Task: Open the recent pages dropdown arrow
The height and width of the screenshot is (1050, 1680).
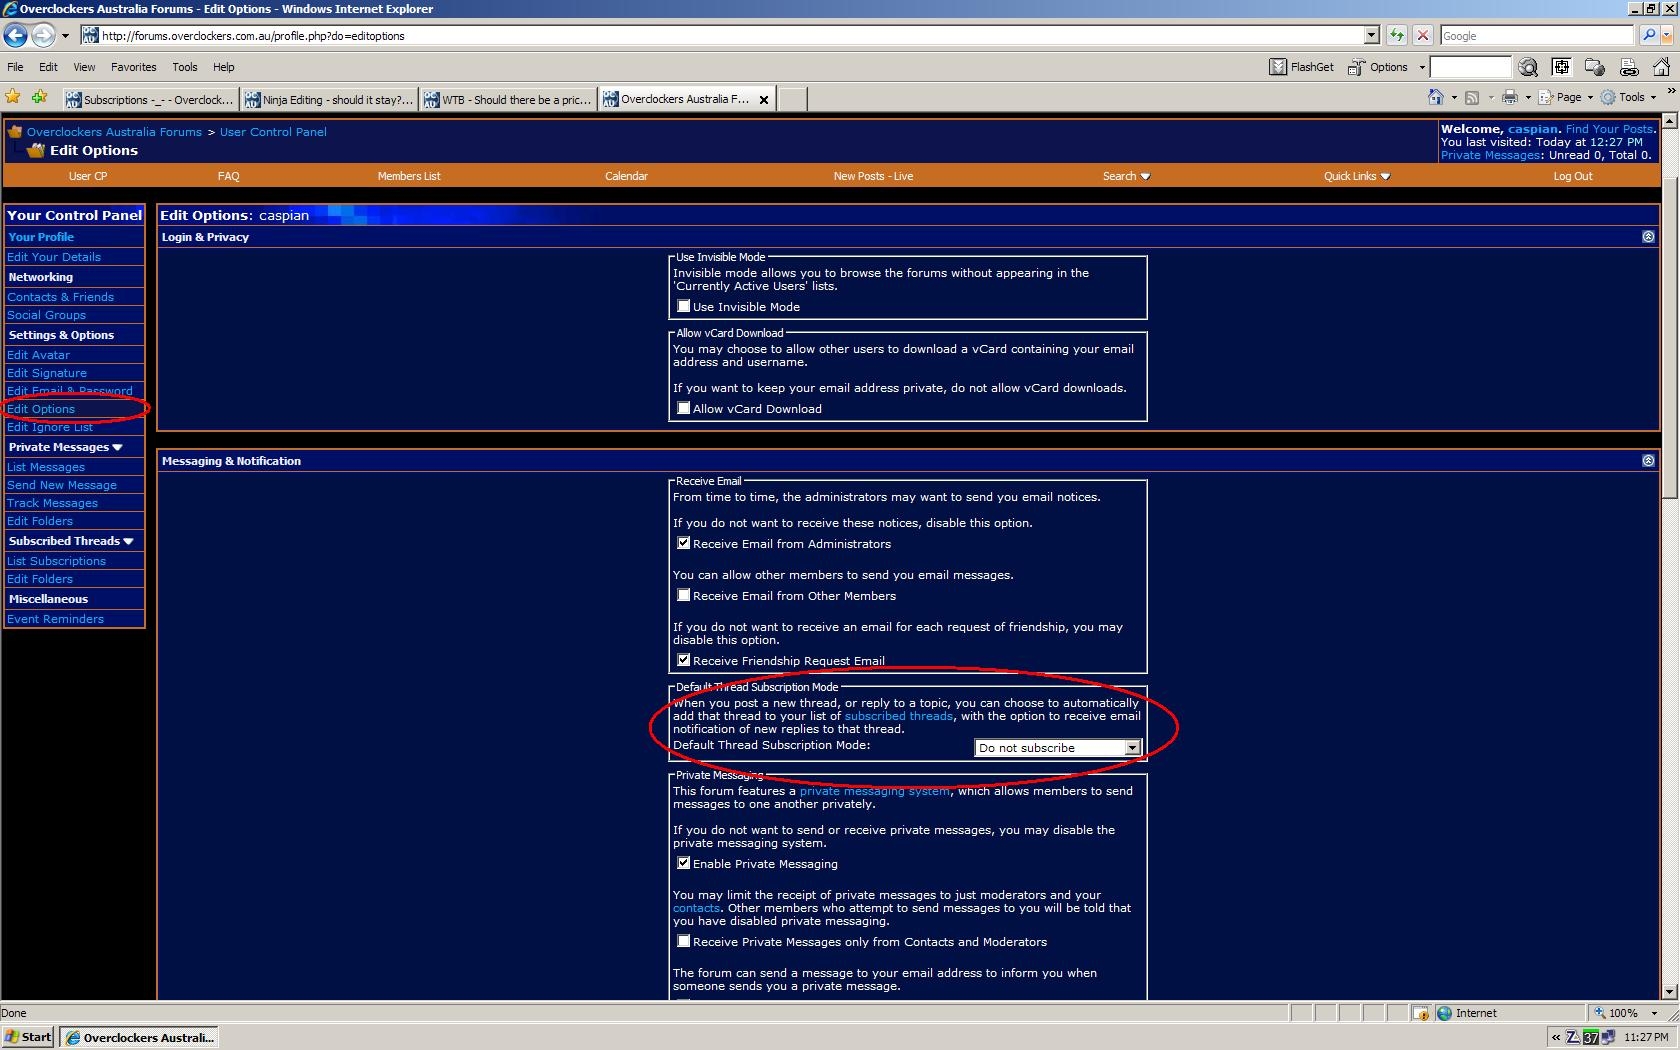Action: click(65, 36)
